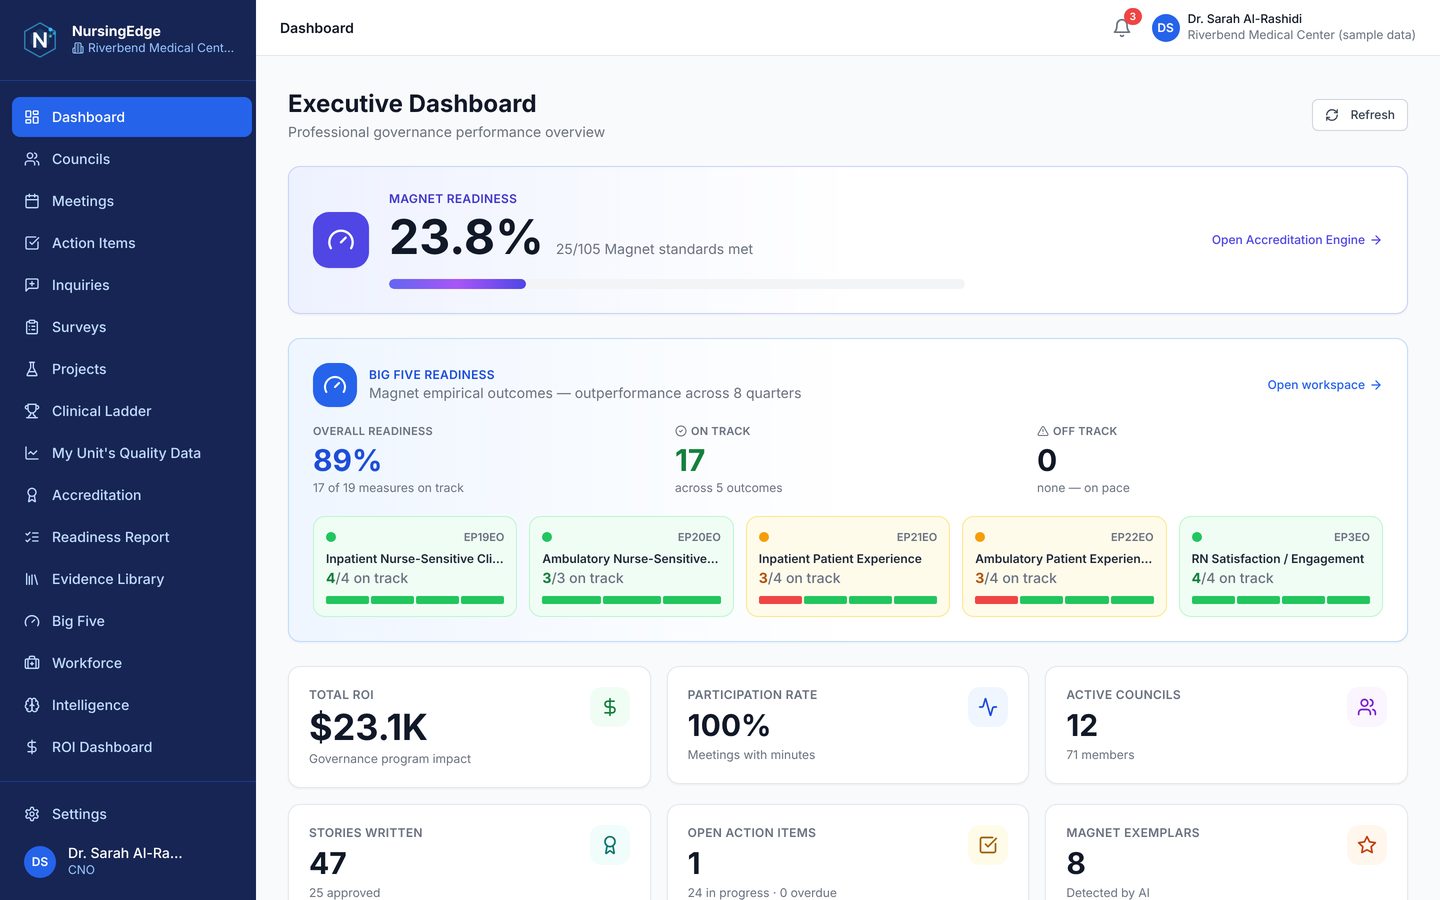Screen dimensions: 1440x900
Task: Open the Readiness Report page
Action: (x=132, y=537)
